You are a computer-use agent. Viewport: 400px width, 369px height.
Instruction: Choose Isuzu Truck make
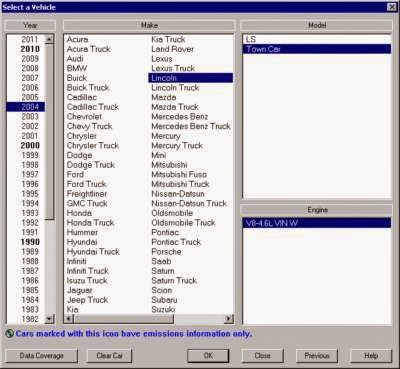(87, 281)
